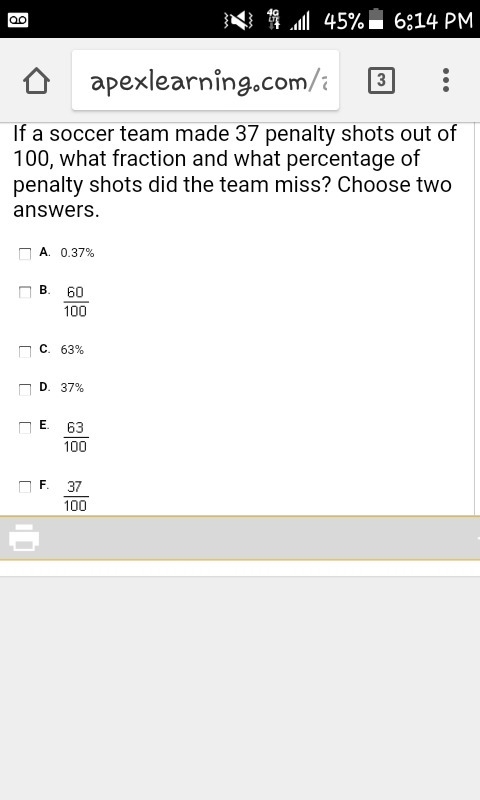This screenshot has height=800, width=480.
Task: Select checkbox C for 63%
Action: click(x=25, y=351)
